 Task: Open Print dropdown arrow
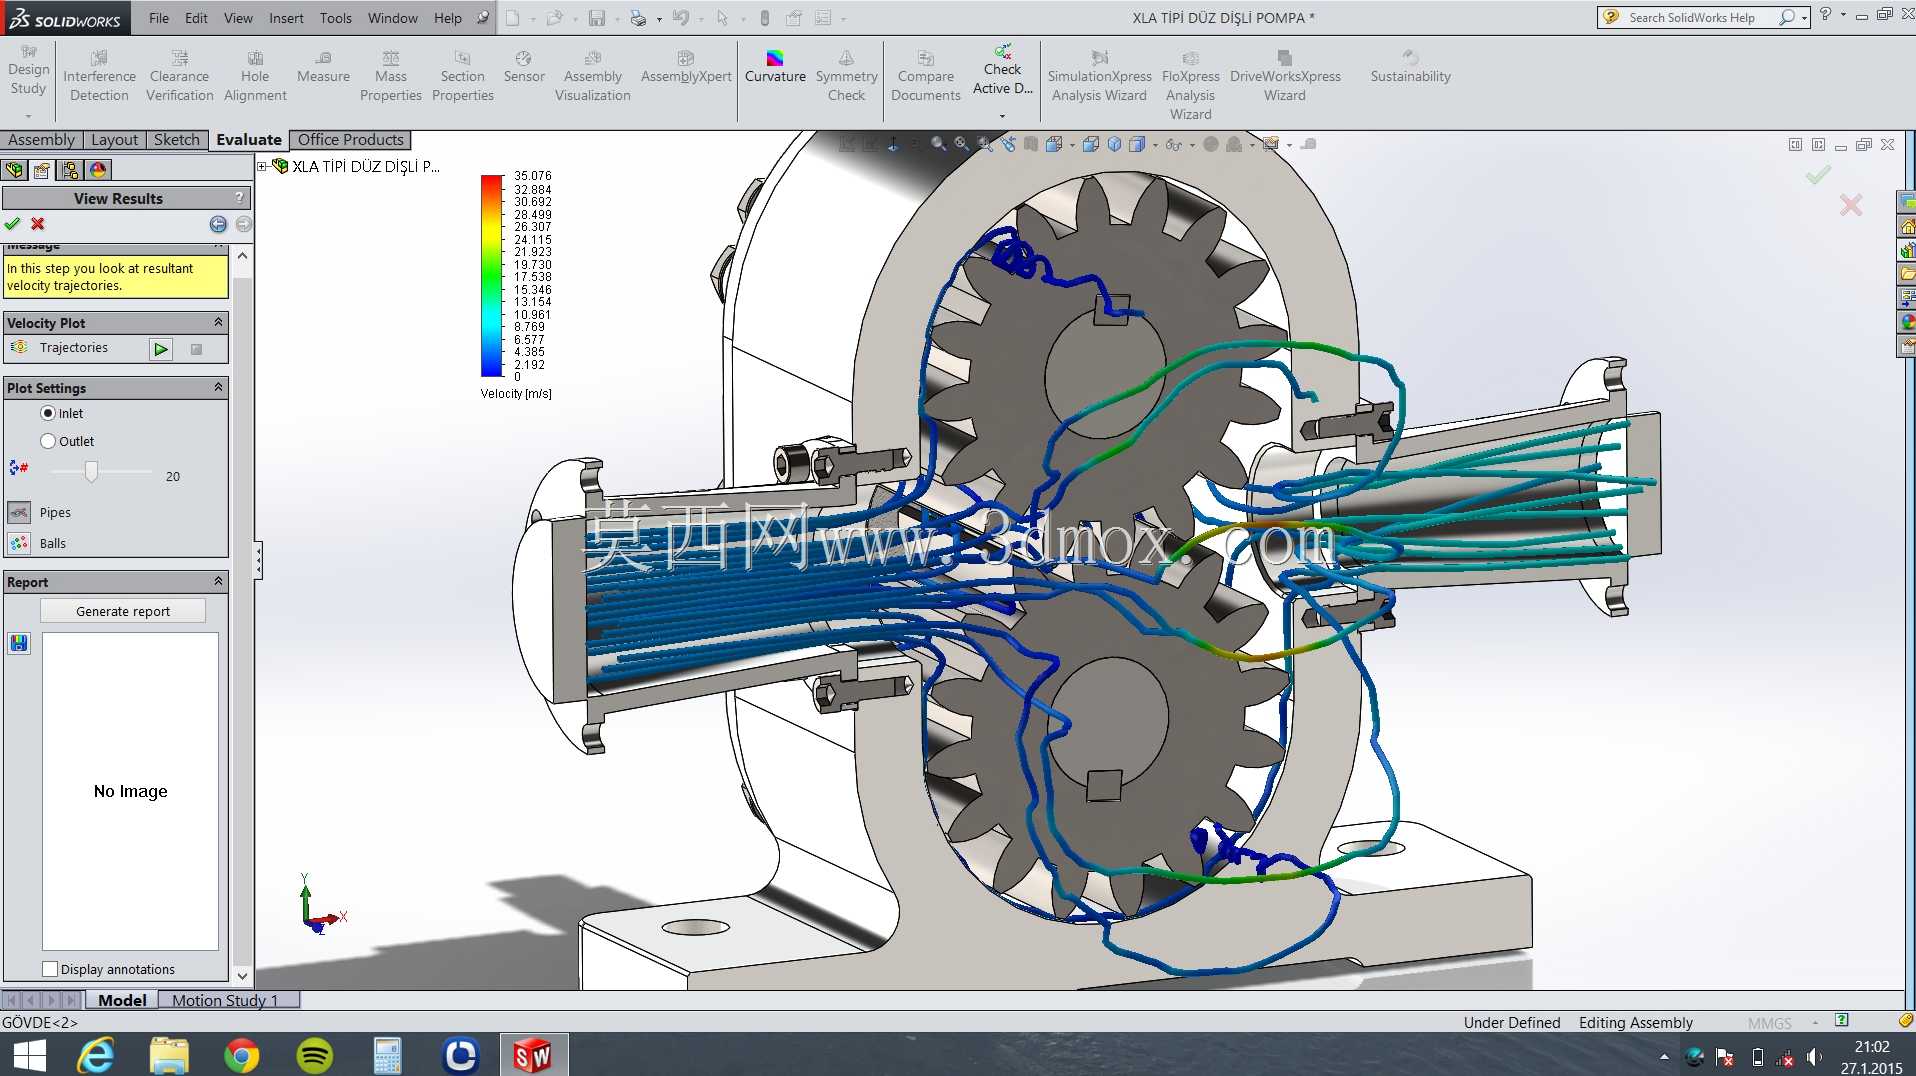click(659, 19)
